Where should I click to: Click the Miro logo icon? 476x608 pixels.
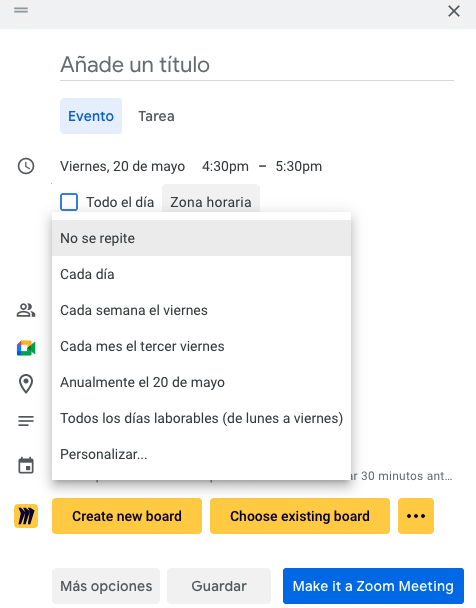click(x=26, y=516)
